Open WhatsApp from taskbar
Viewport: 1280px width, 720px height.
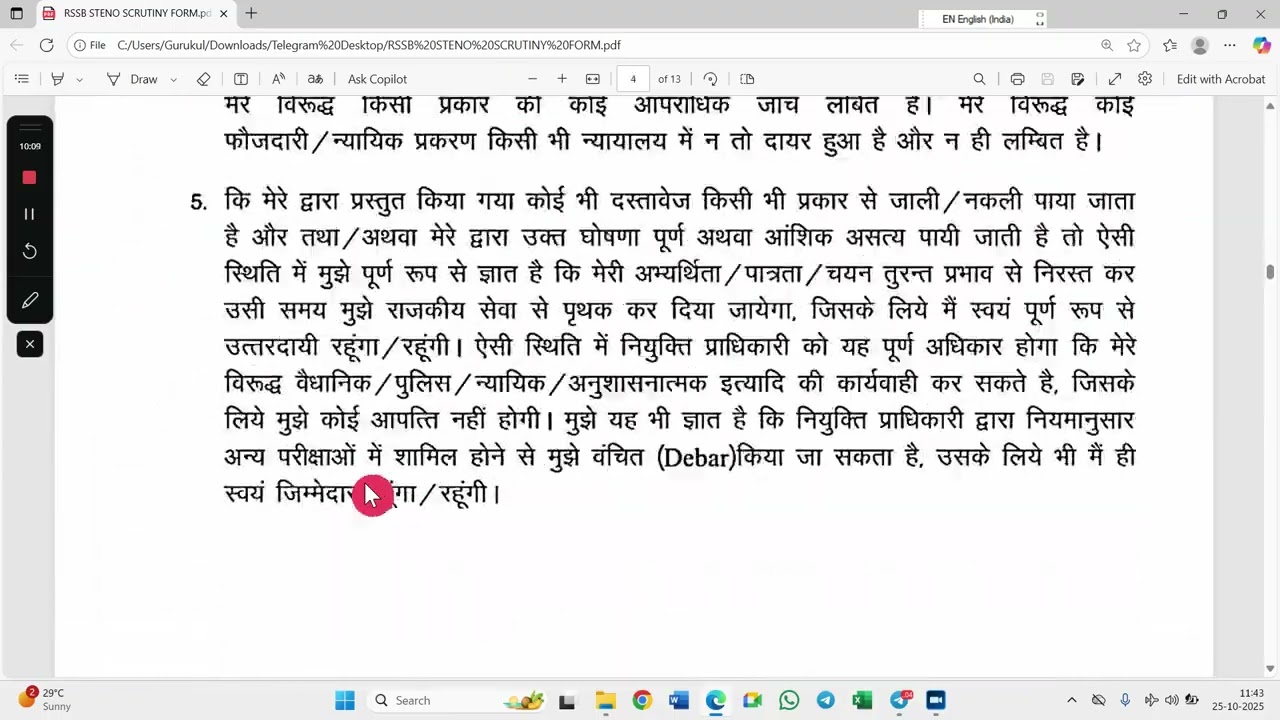click(x=789, y=700)
